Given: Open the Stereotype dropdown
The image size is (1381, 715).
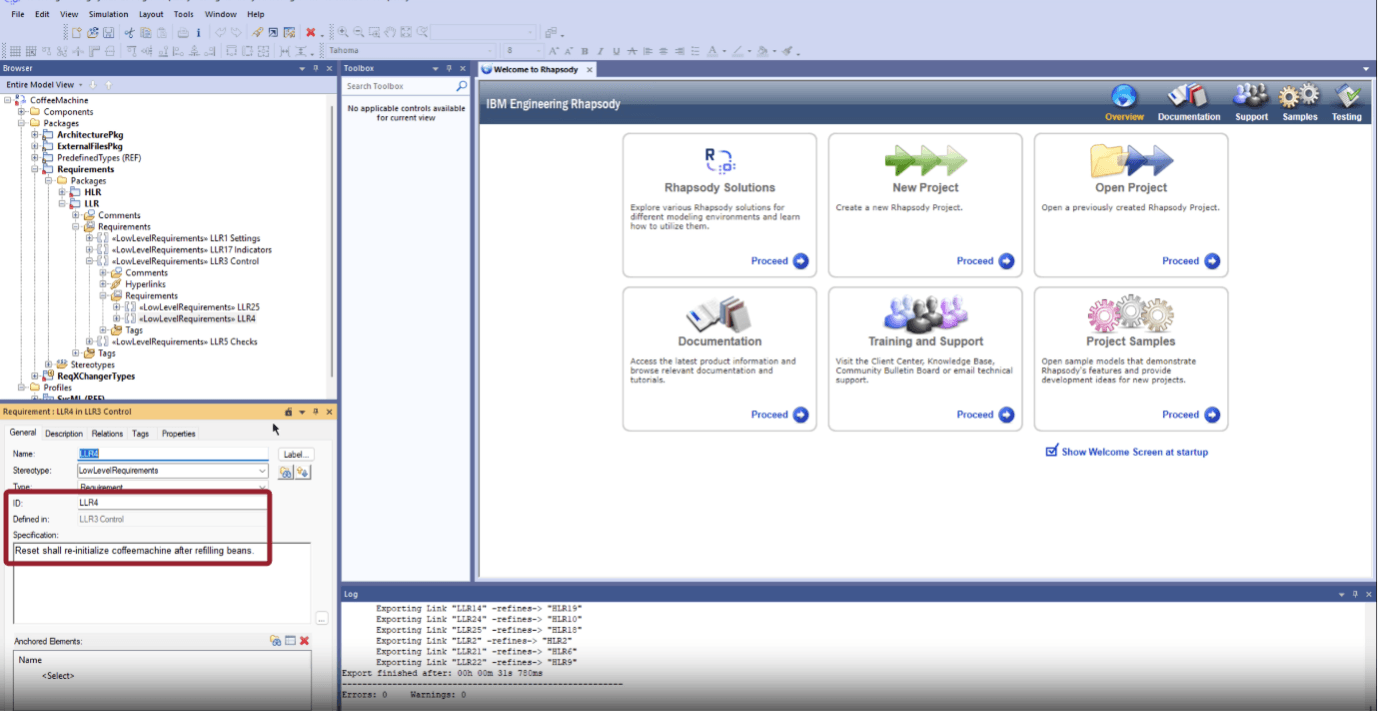Looking at the screenshot, I should point(262,471).
